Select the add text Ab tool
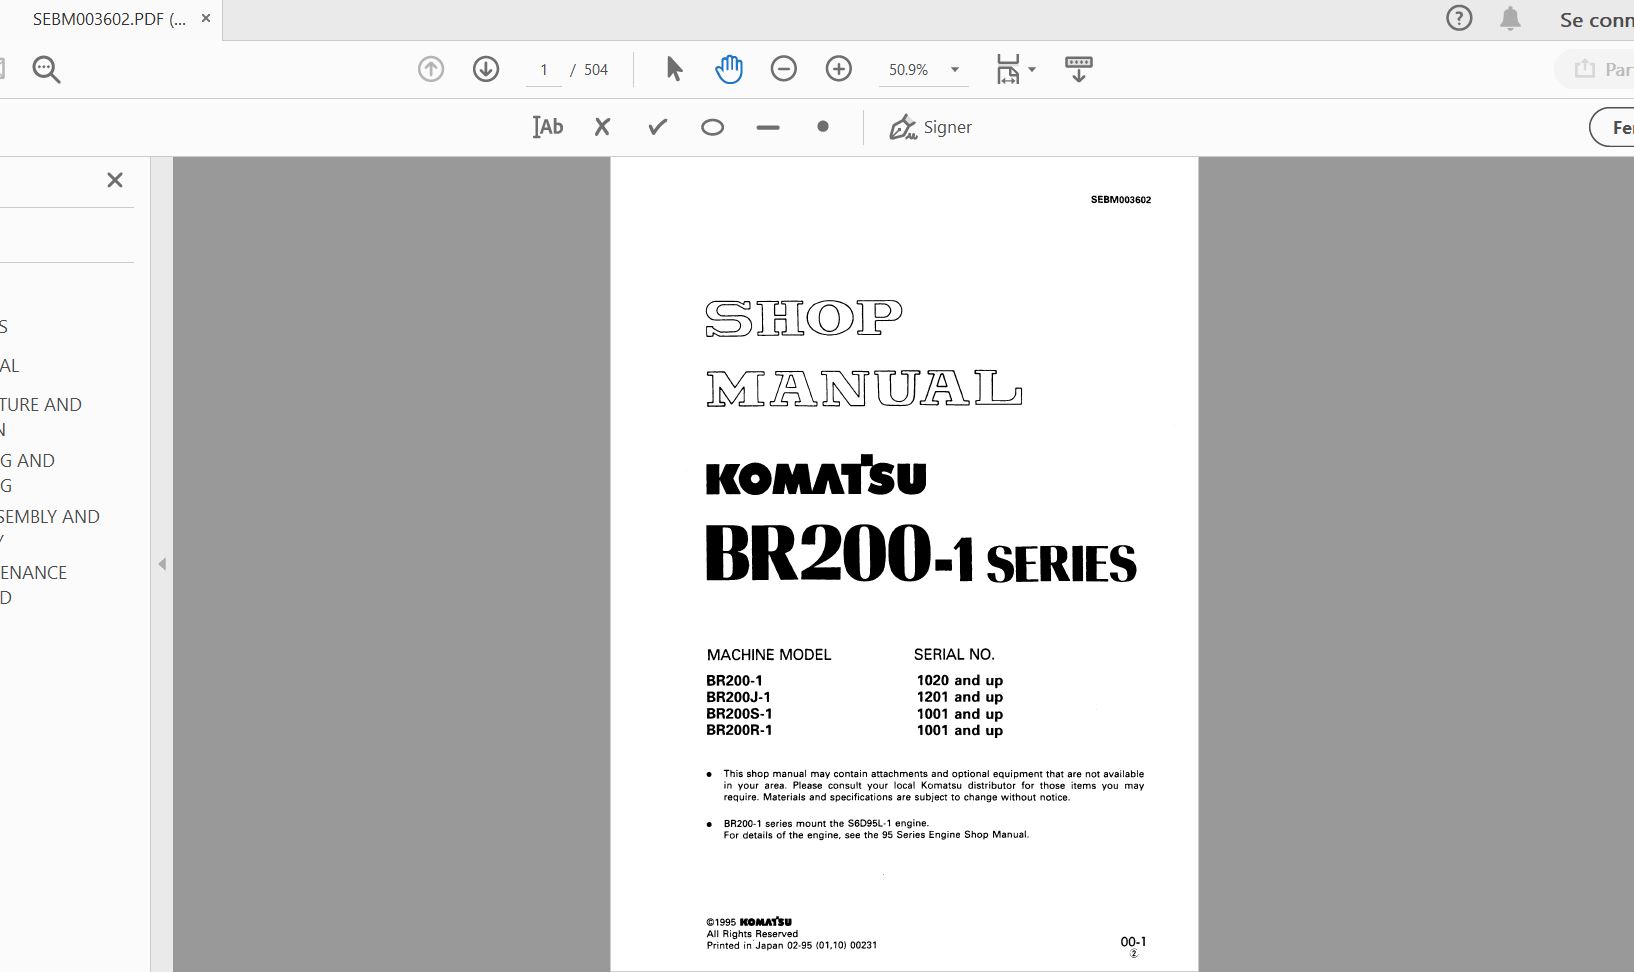 [x=548, y=127]
